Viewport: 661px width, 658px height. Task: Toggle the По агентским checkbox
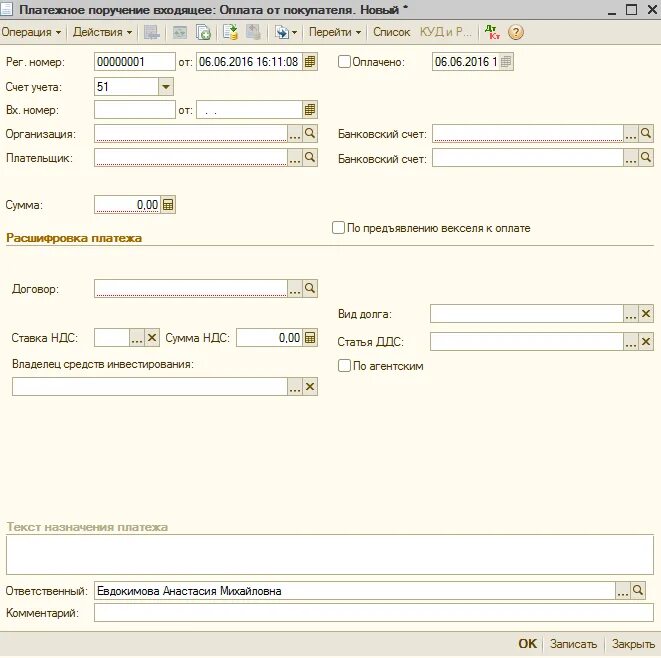pos(344,365)
